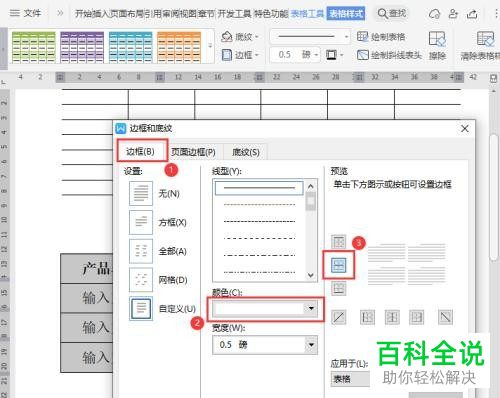
Task: Select the solid line style in 线型 list
Action: click(259, 188)
